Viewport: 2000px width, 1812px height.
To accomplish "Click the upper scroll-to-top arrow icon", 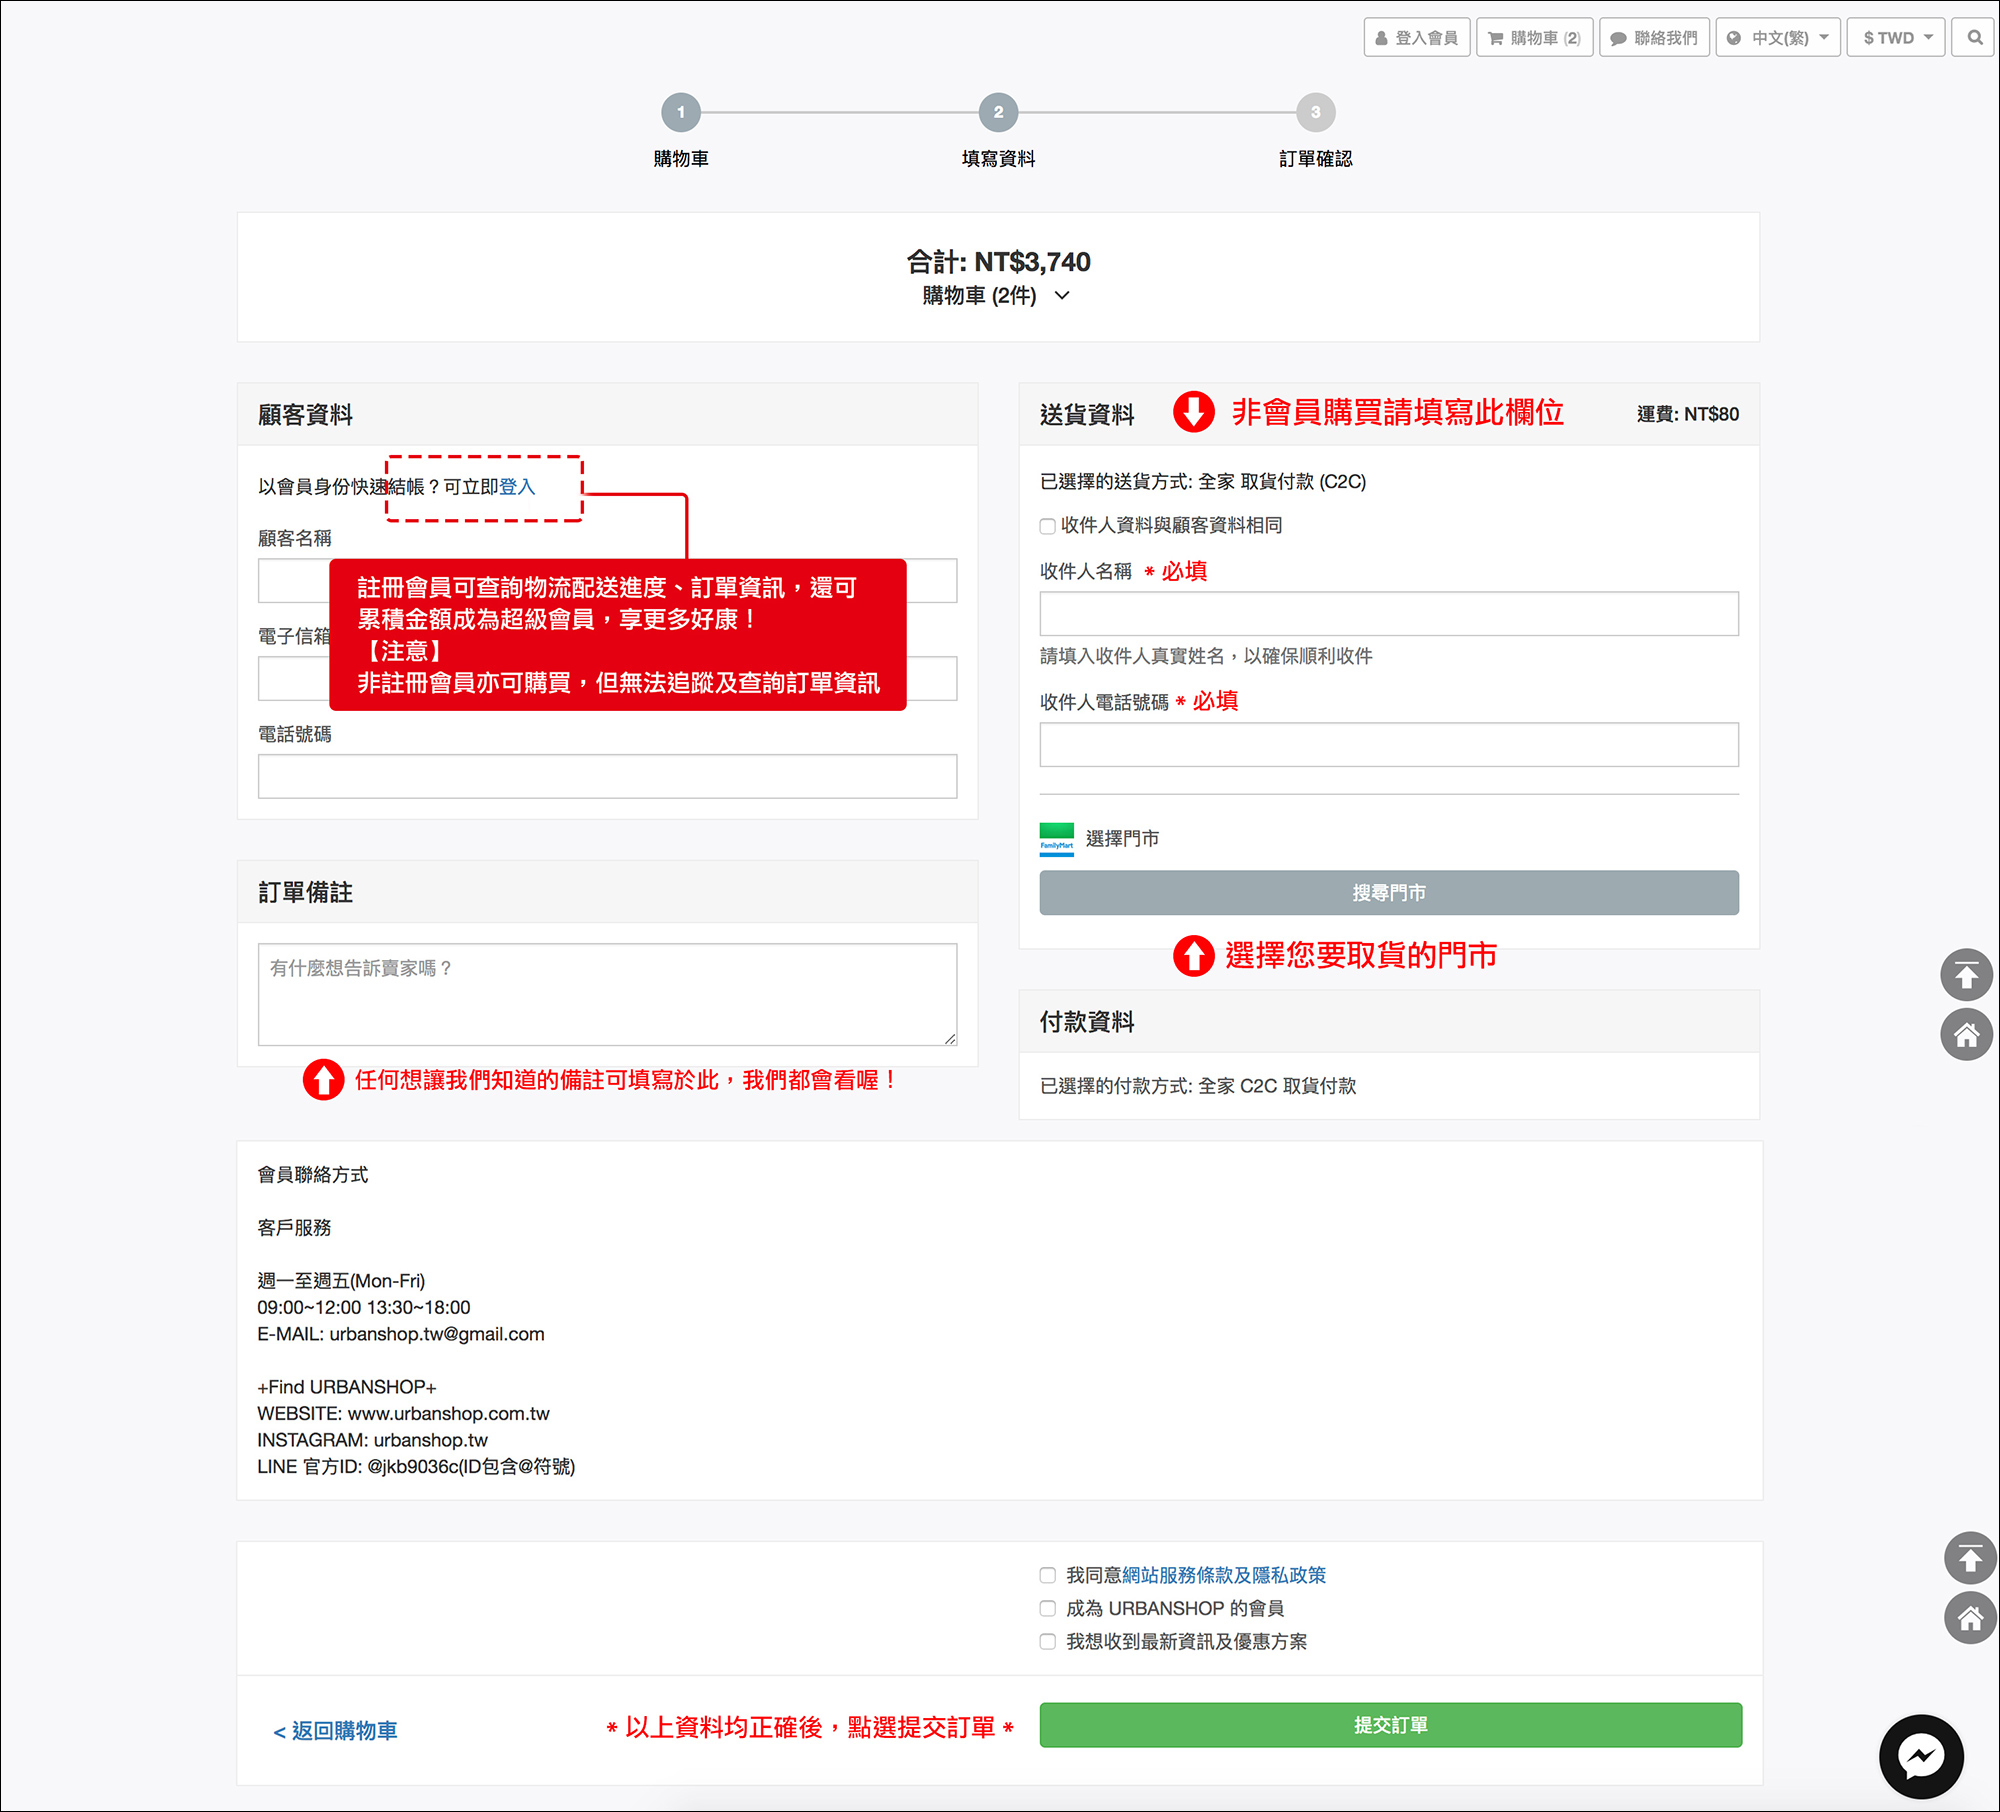I will point(1966,975).
